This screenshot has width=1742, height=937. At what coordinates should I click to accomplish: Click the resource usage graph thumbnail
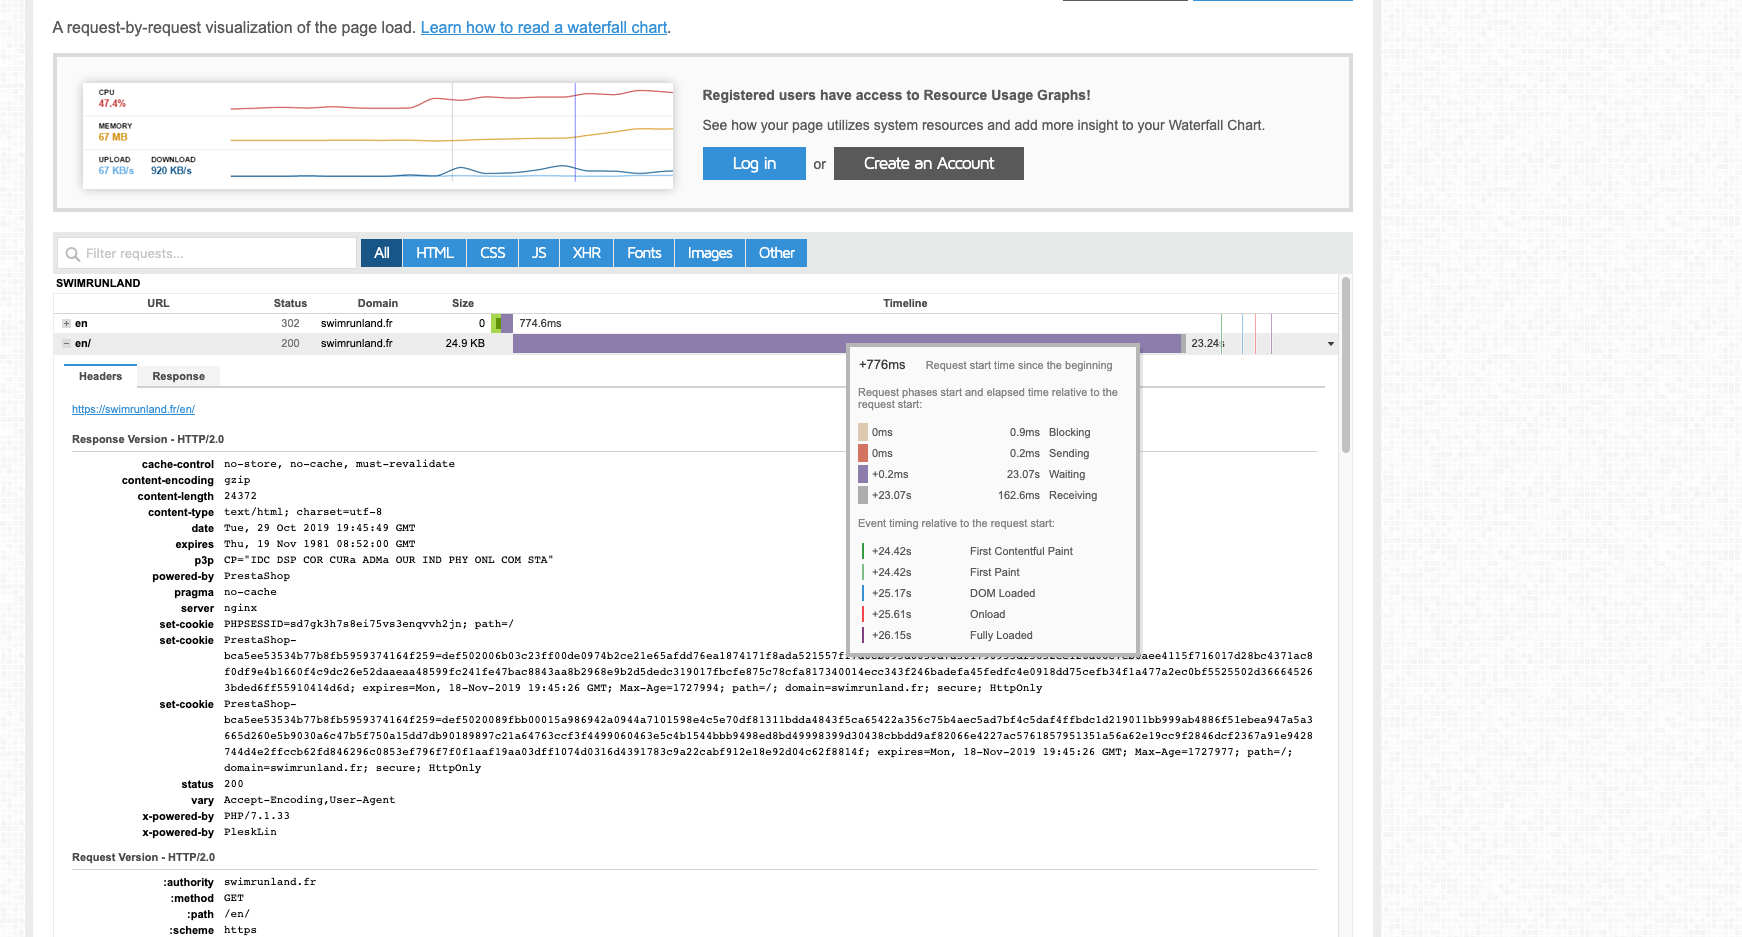click(x=378, y=135)
